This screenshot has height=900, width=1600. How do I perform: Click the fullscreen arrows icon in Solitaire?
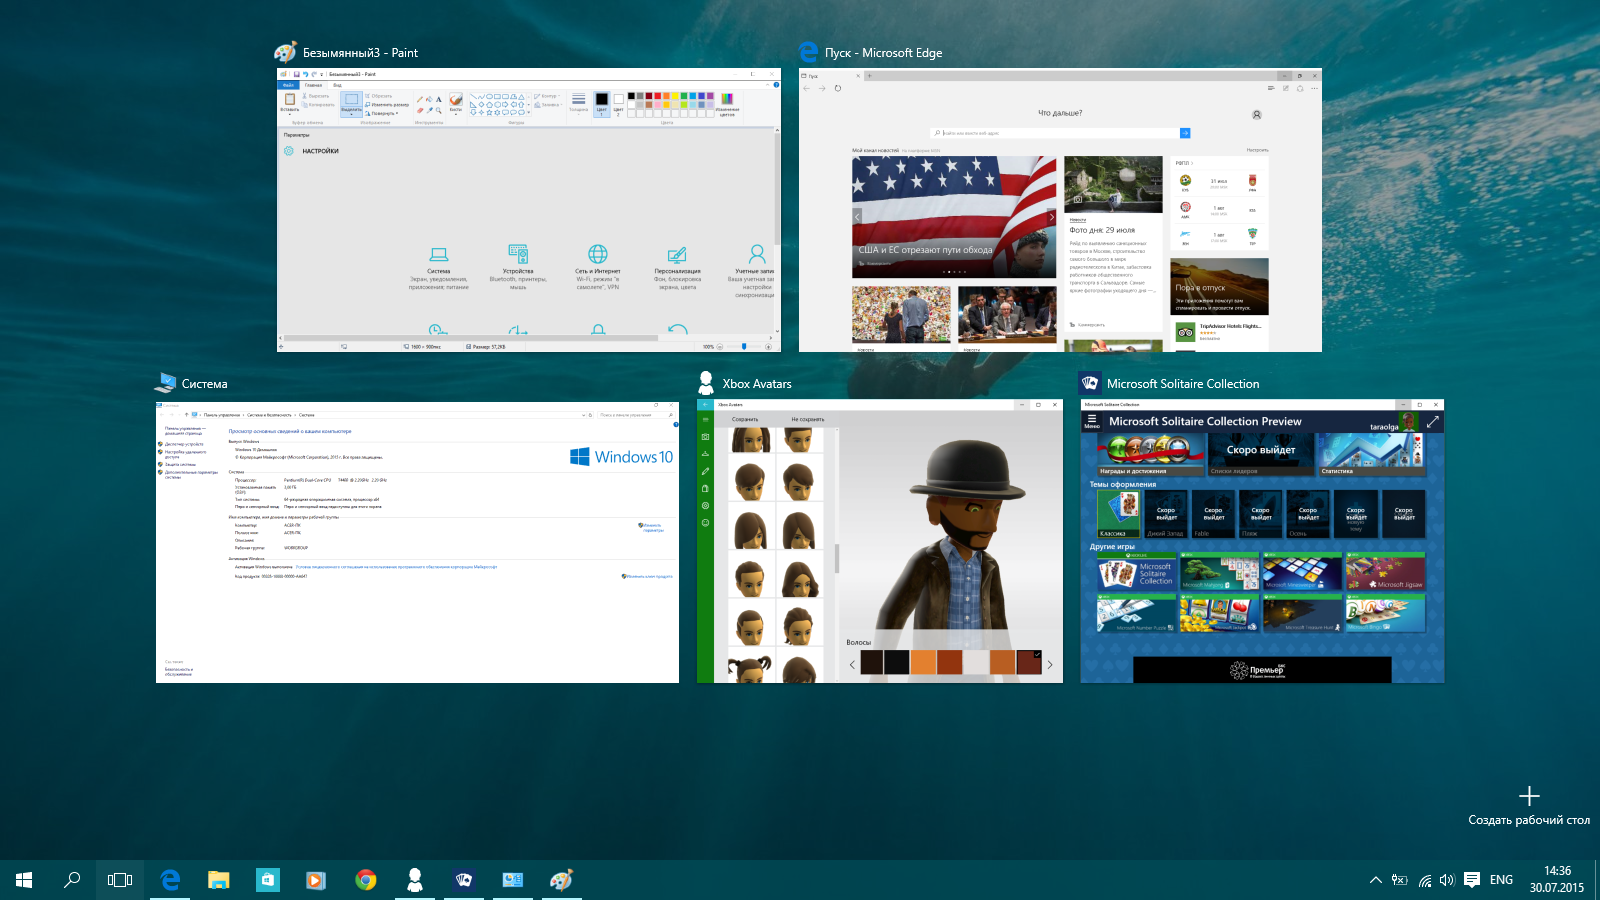coord(1433,422)
